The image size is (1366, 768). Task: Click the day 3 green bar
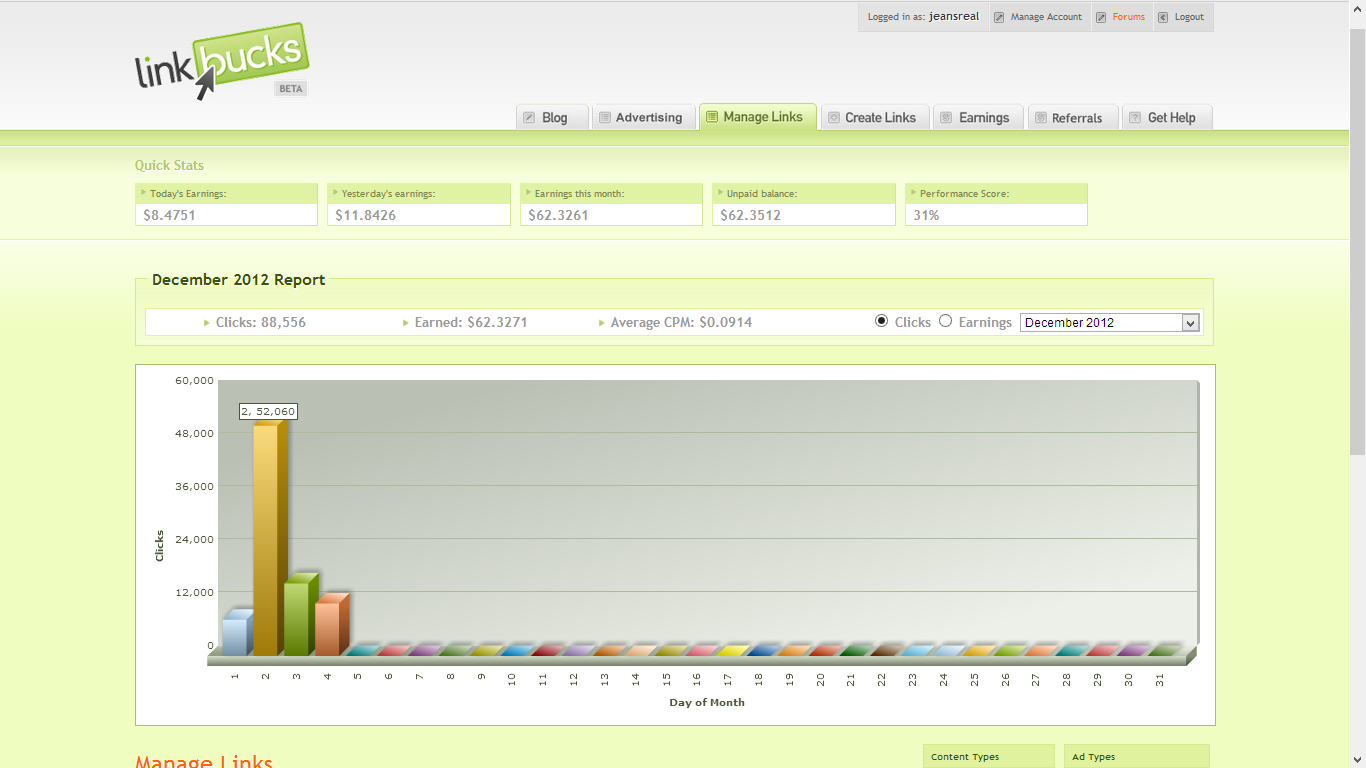(299, 617)
